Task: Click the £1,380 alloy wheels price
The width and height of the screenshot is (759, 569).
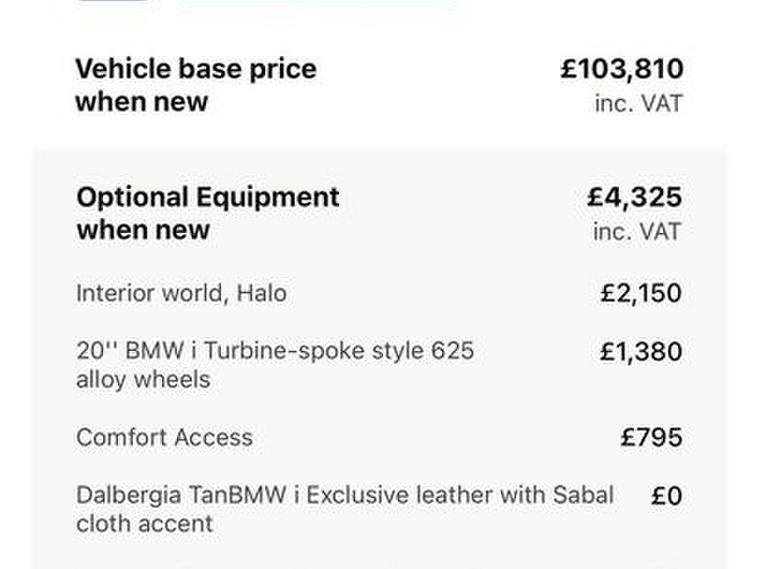Action: 640,352
